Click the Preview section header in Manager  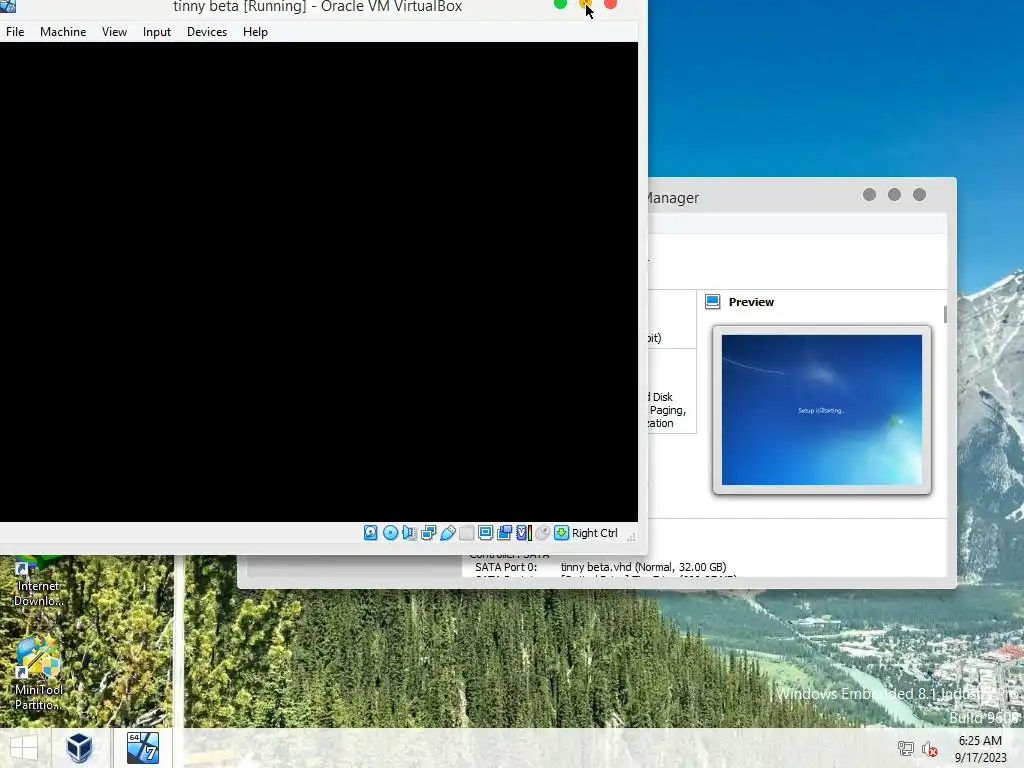751,302
